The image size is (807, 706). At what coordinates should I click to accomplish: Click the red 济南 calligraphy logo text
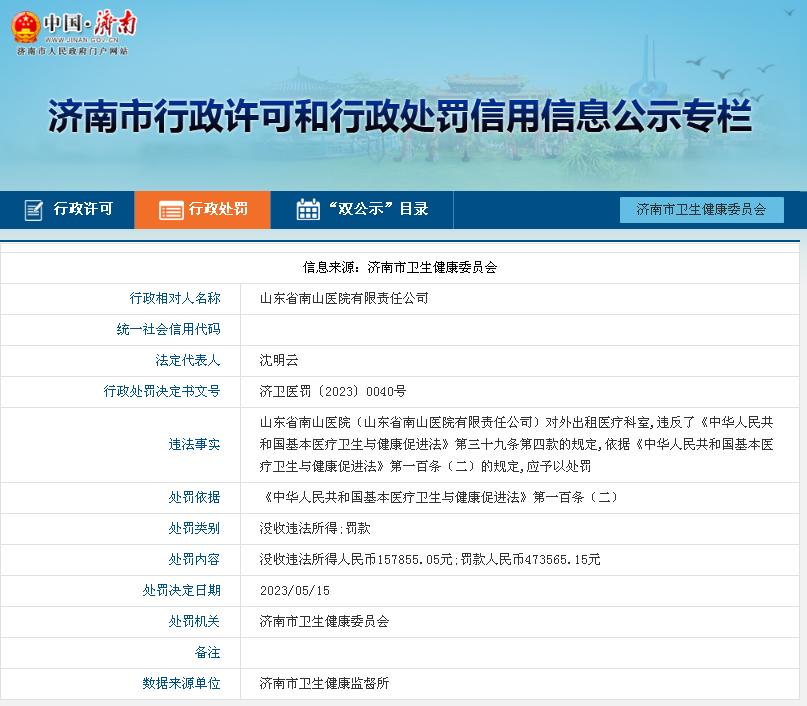[x=113, y=23]
